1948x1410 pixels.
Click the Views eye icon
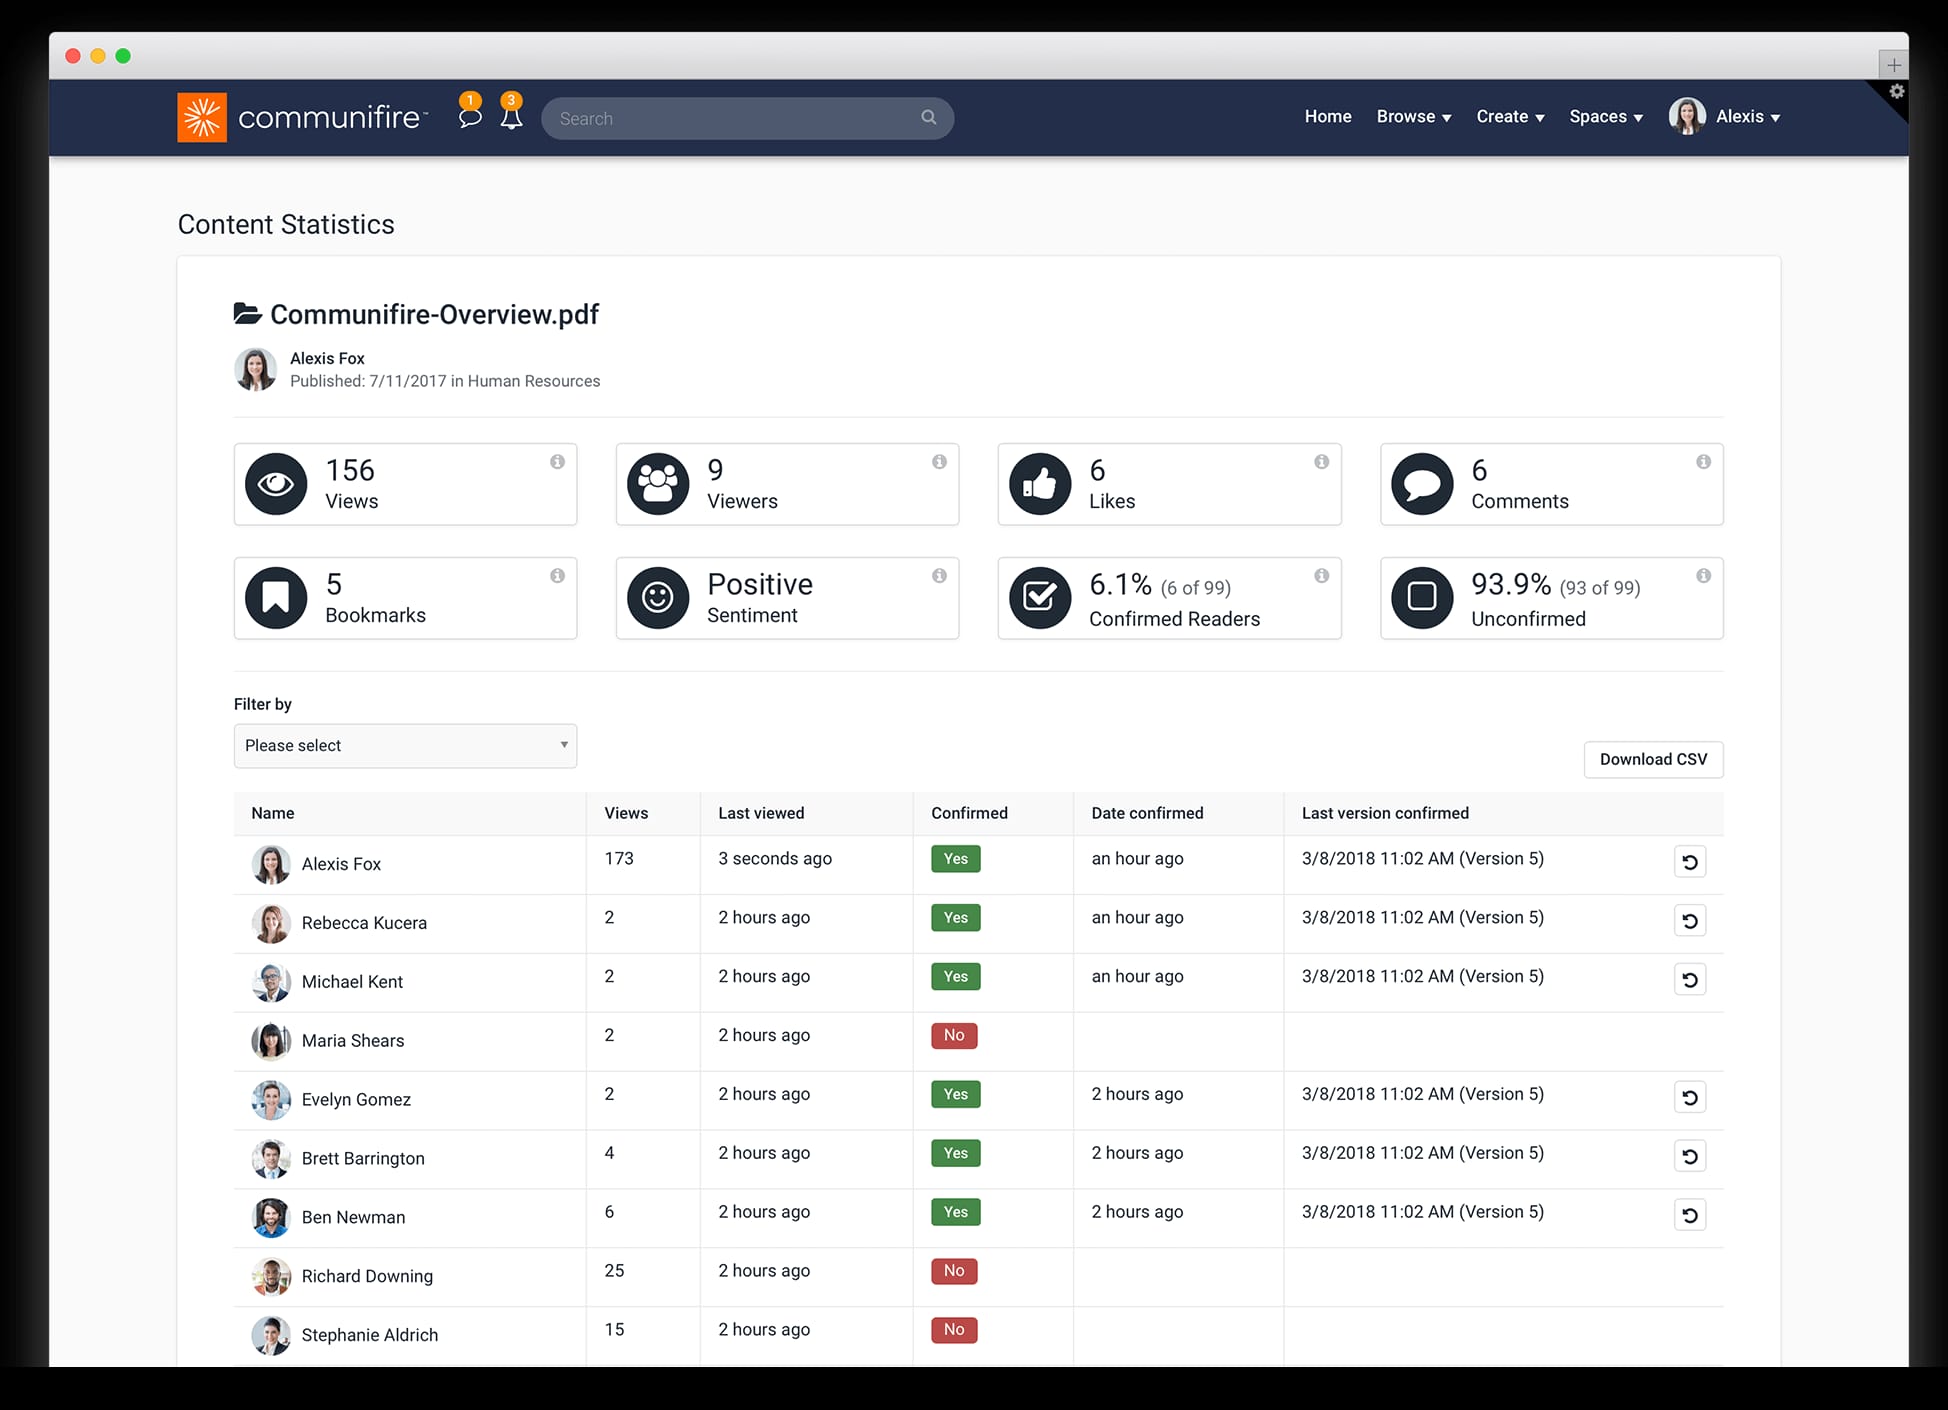276,484
